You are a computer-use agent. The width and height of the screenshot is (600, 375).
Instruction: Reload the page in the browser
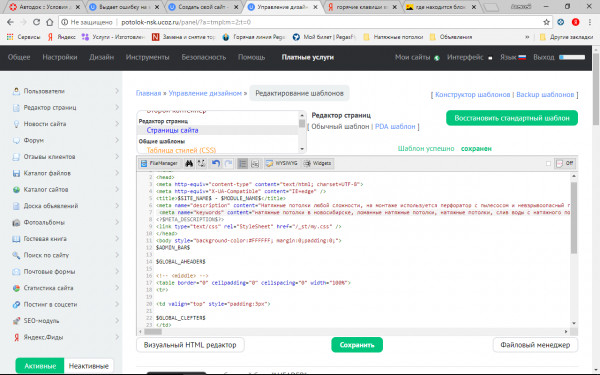pyautogui.click(x=36, y=22)
